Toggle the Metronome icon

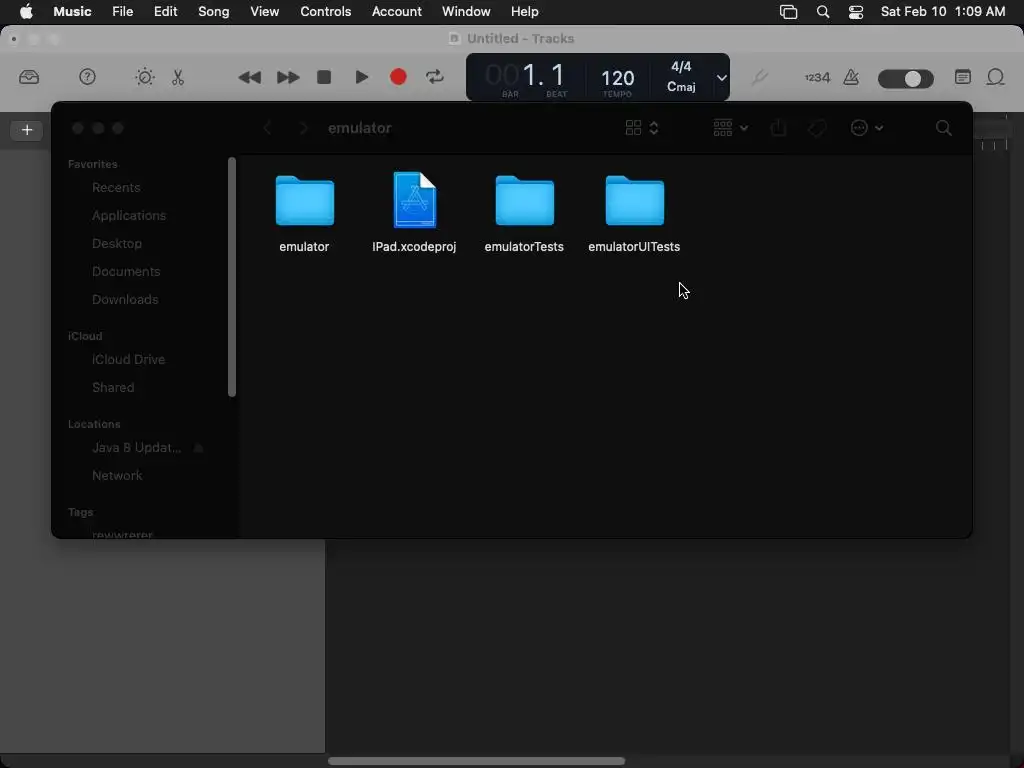click(851, 77)
